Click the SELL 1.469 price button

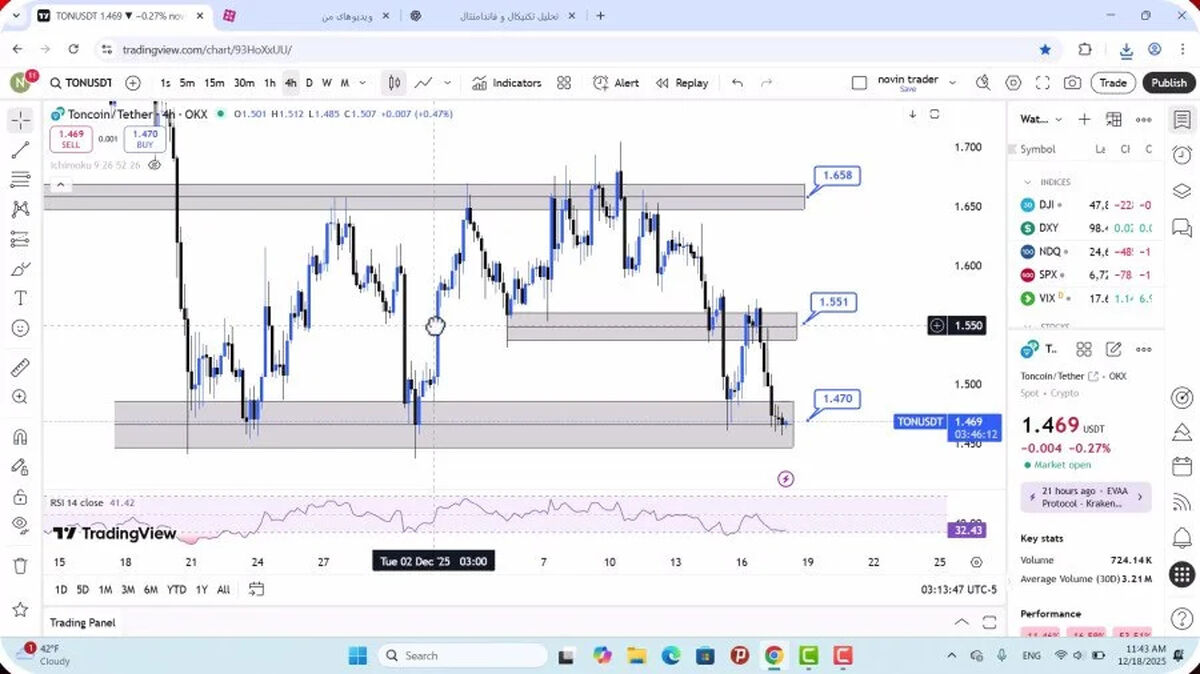tap(71, 139)
